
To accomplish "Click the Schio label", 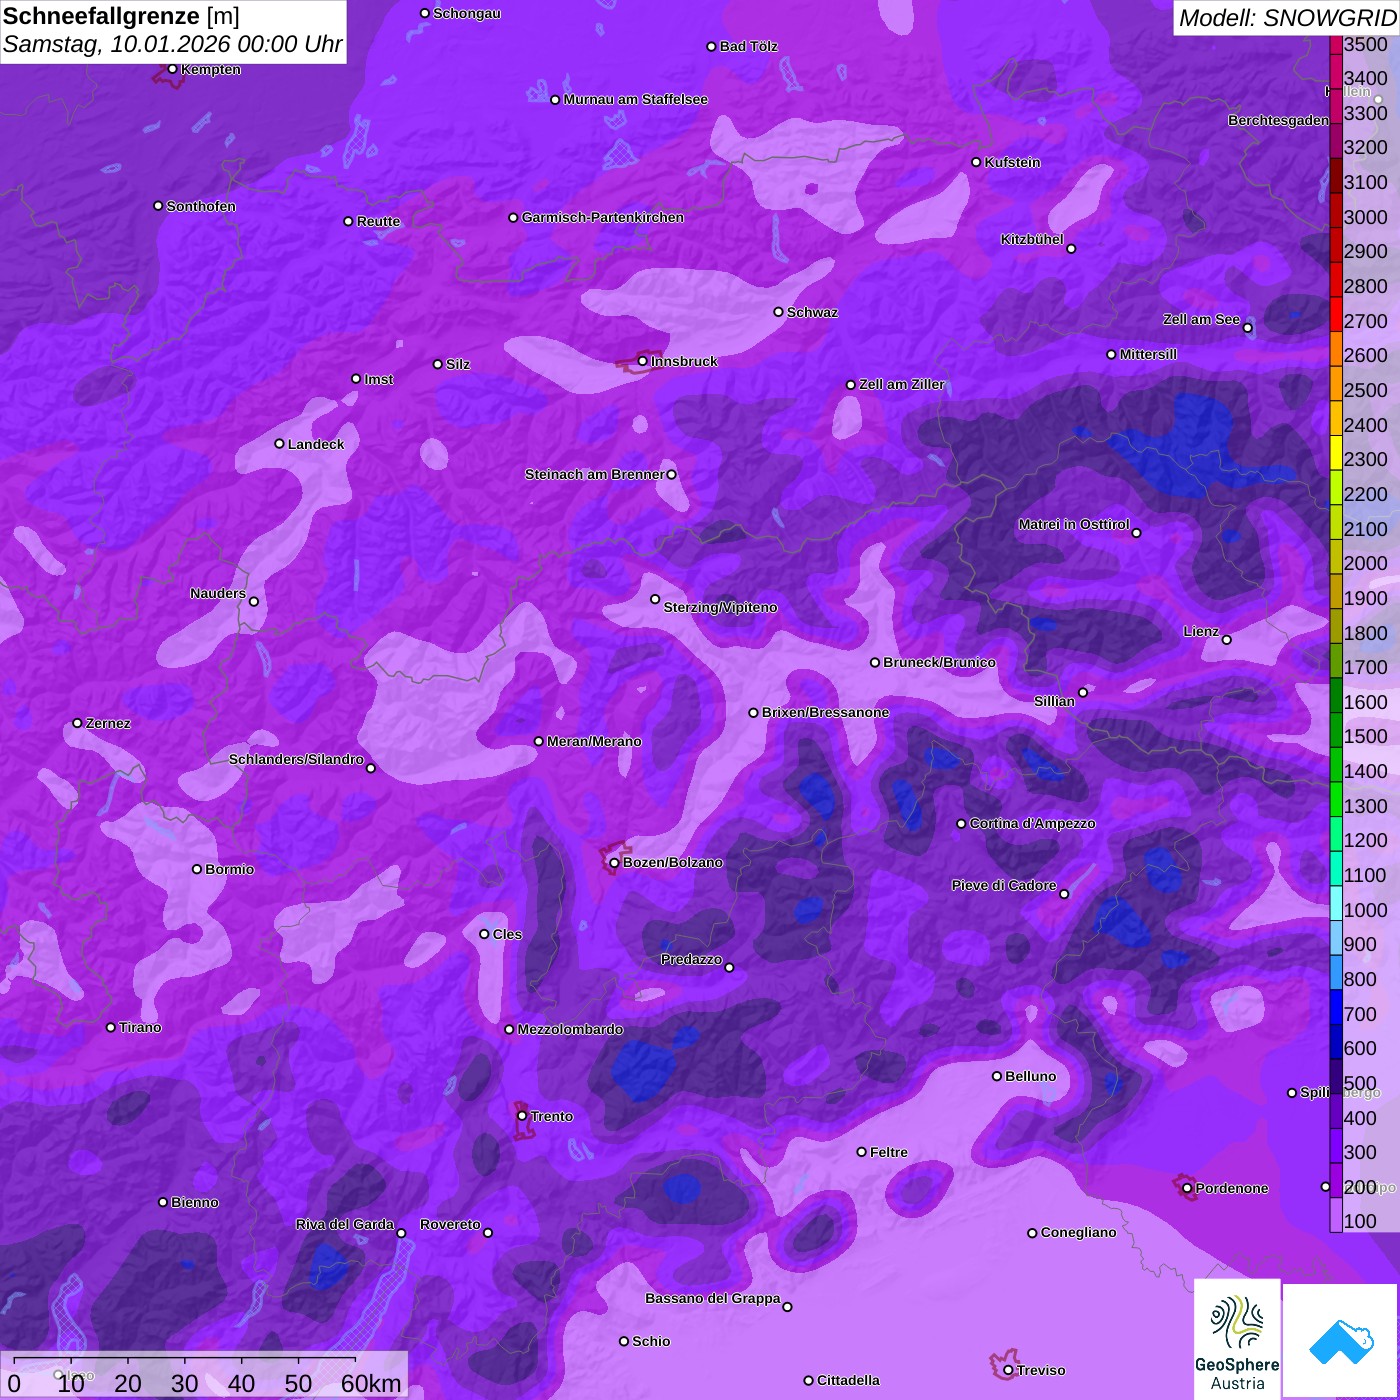I will click(x=651, y=1341).
